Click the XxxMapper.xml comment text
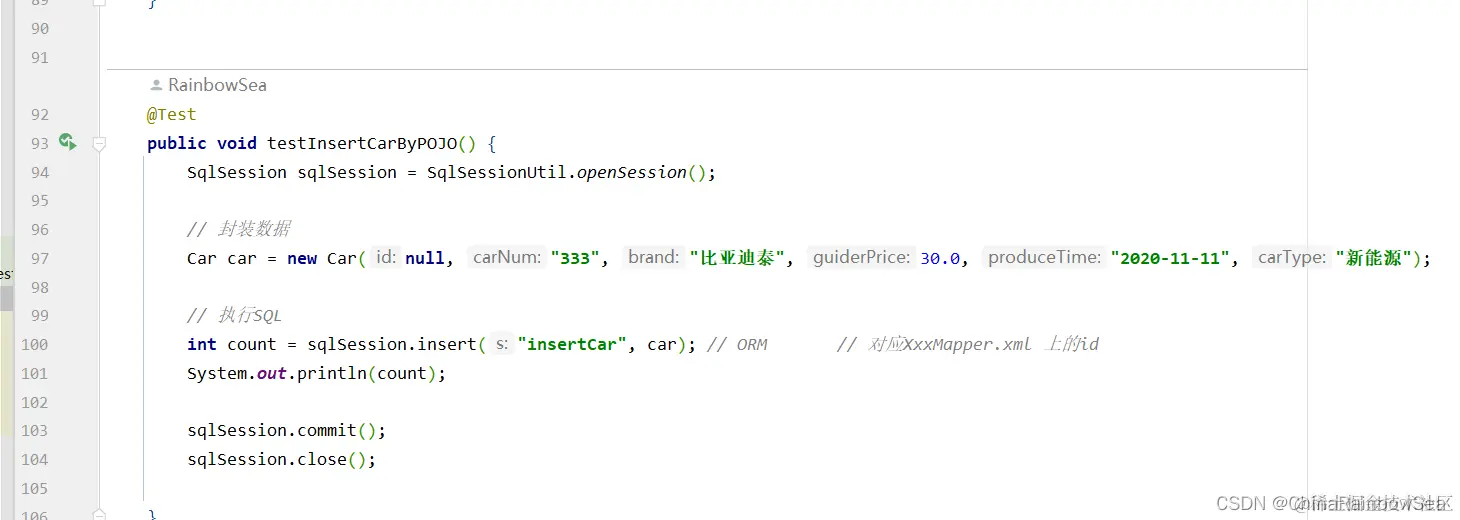Screen dimensions: 1460x520 [967, 344]
